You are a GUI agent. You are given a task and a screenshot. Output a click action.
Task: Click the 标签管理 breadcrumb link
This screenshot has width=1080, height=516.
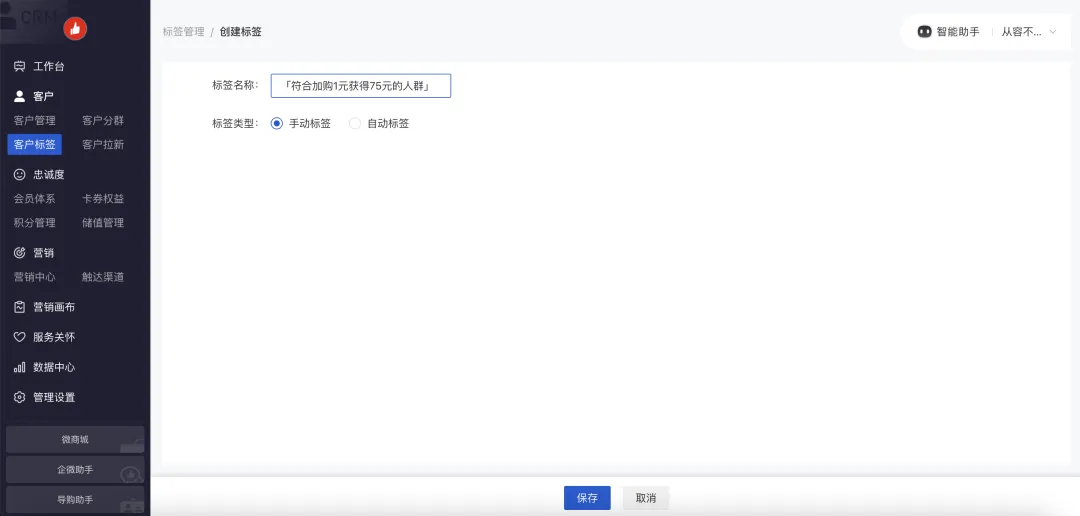pyautogui.click(x=183, y=32)
